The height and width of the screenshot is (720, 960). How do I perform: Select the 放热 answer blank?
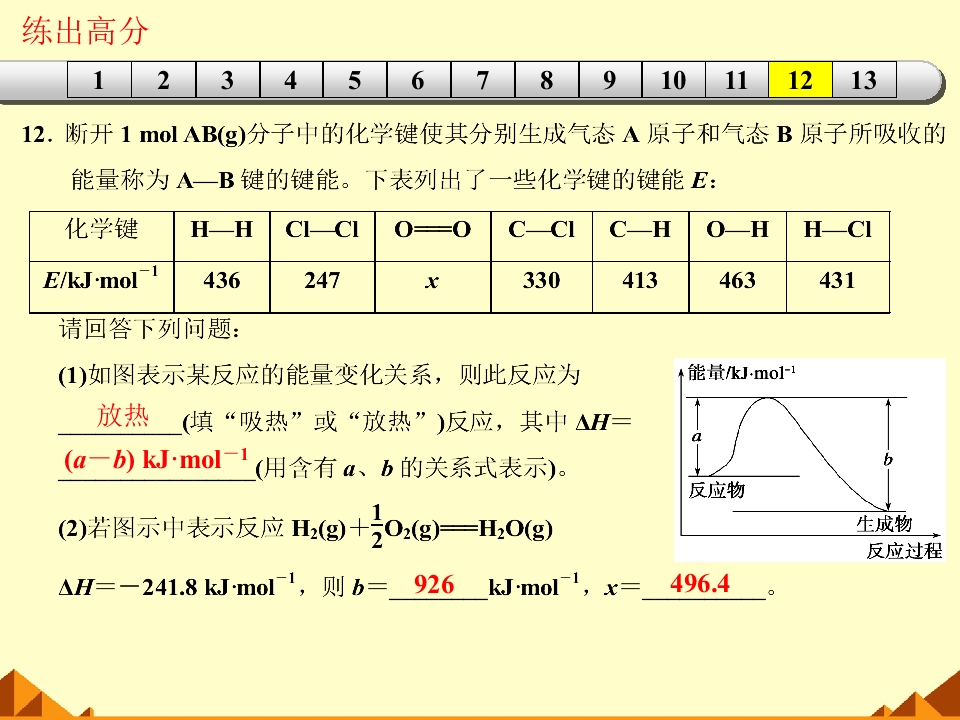point(121,418)
